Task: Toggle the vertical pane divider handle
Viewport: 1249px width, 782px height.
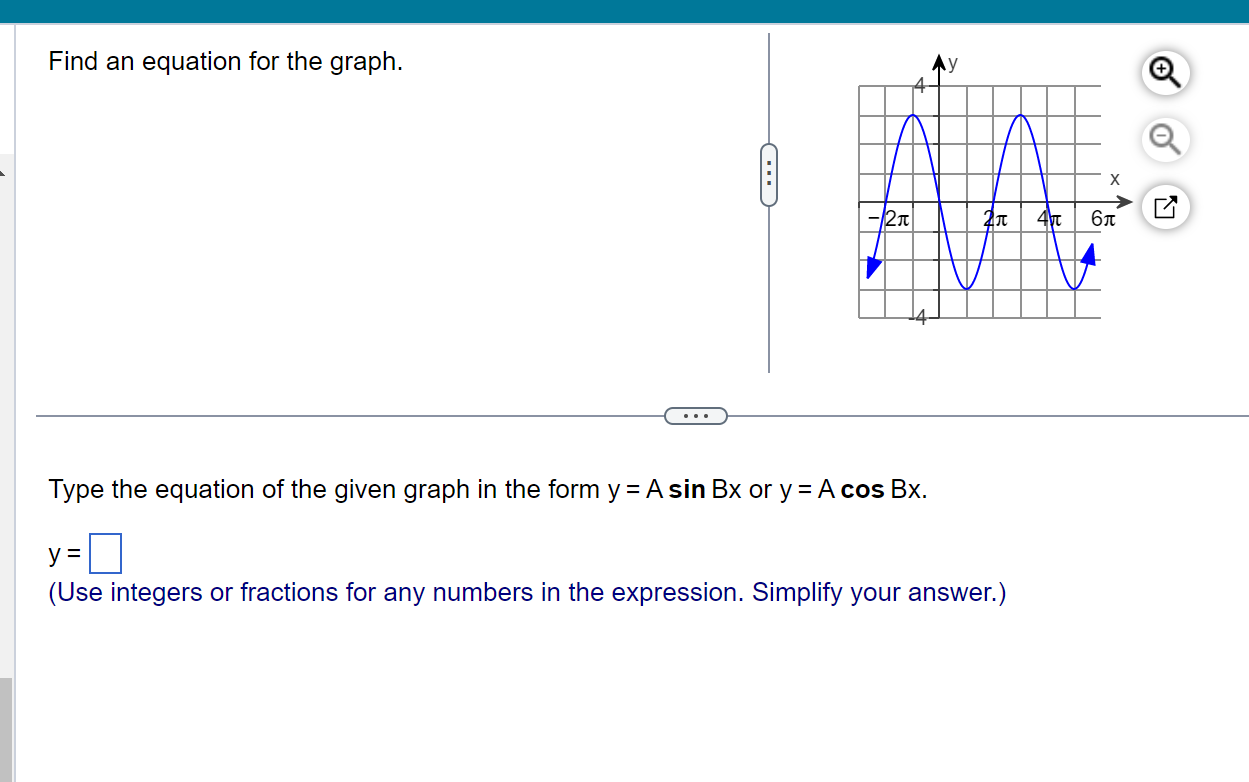Action: coord(768,175)
